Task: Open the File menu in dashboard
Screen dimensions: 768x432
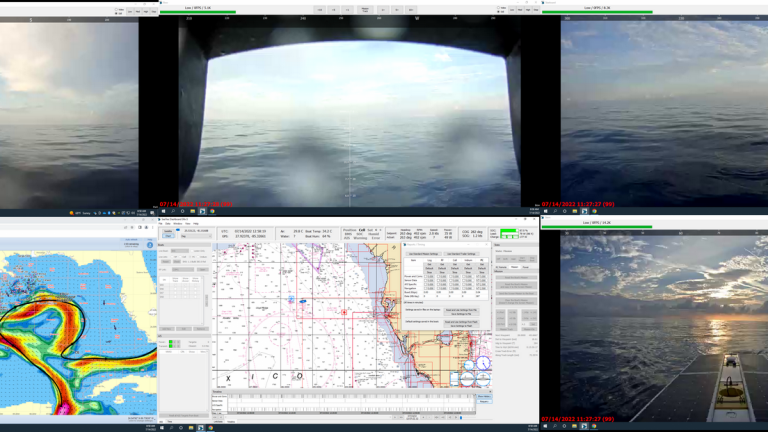Action: coord(162,223)
